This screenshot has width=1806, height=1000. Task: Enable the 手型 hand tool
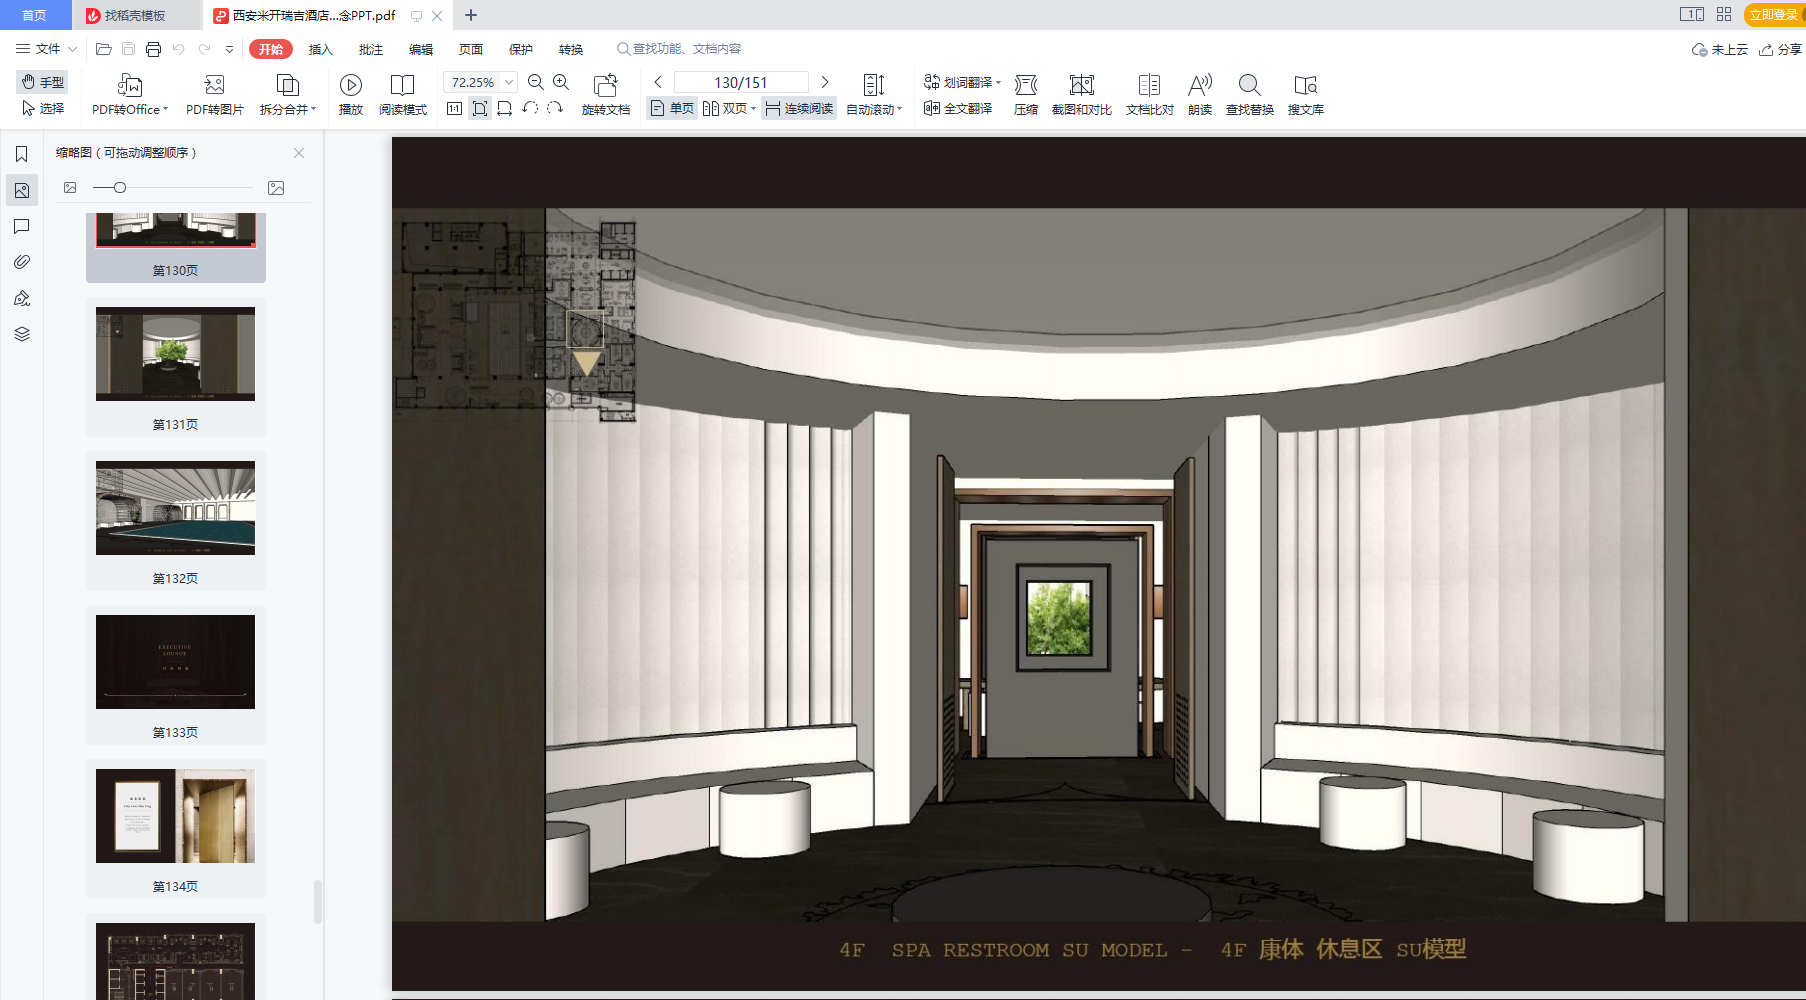click(x=43, y=82)
